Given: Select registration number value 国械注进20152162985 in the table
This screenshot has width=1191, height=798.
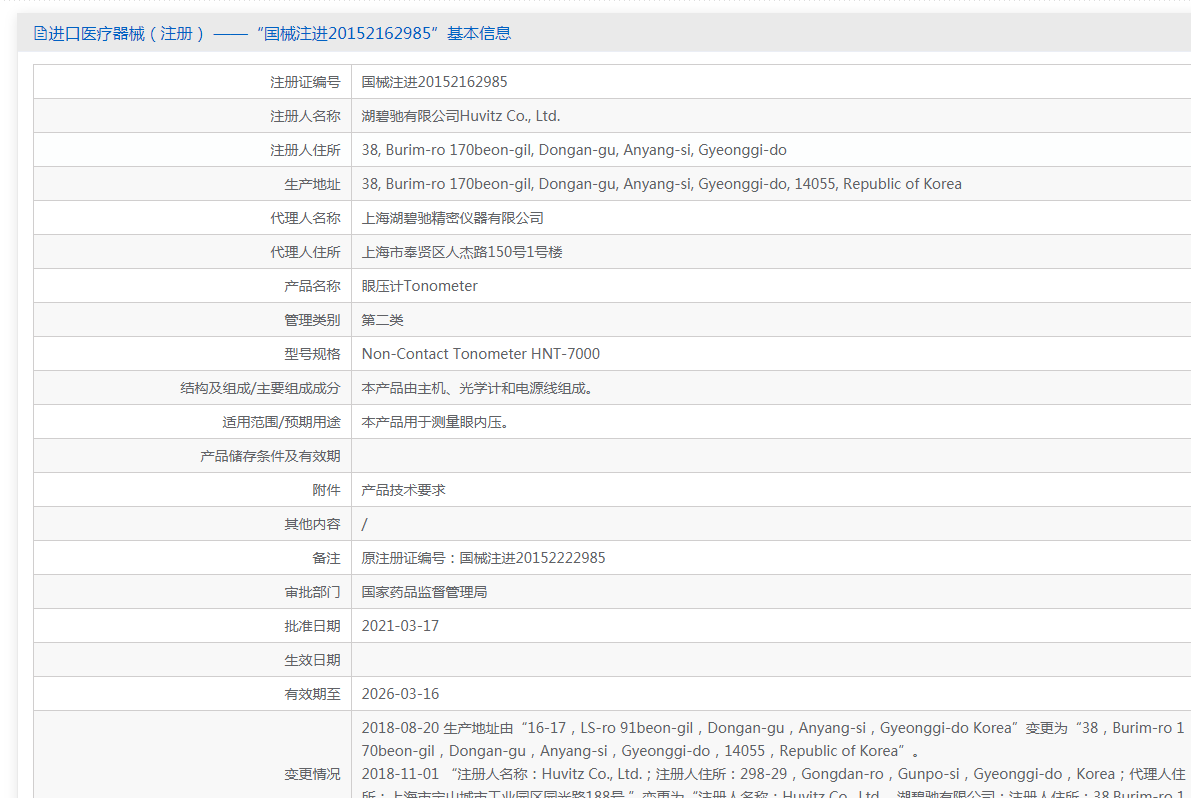Looking at the screenshot, I should (x=434, y=82).
